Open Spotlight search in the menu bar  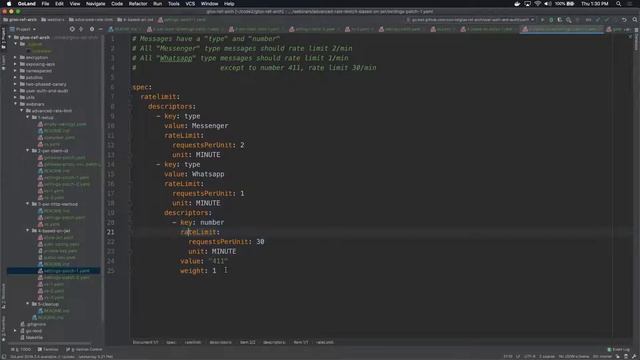(618, 4)
